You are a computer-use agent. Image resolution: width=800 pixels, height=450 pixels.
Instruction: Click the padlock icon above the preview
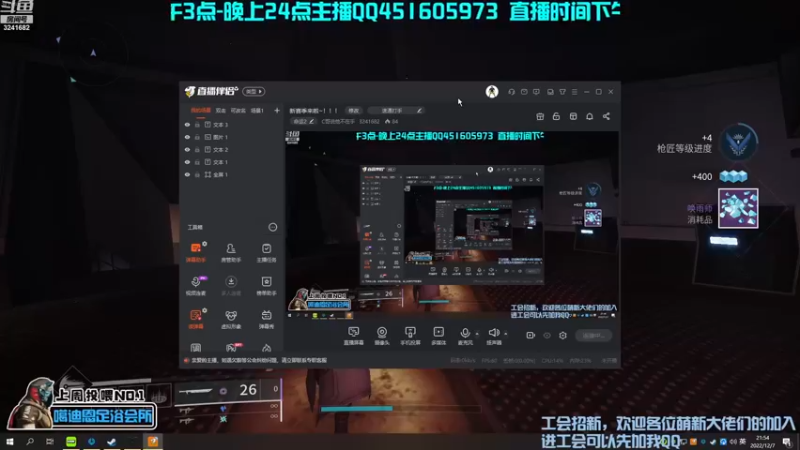[x=556, y=116]
